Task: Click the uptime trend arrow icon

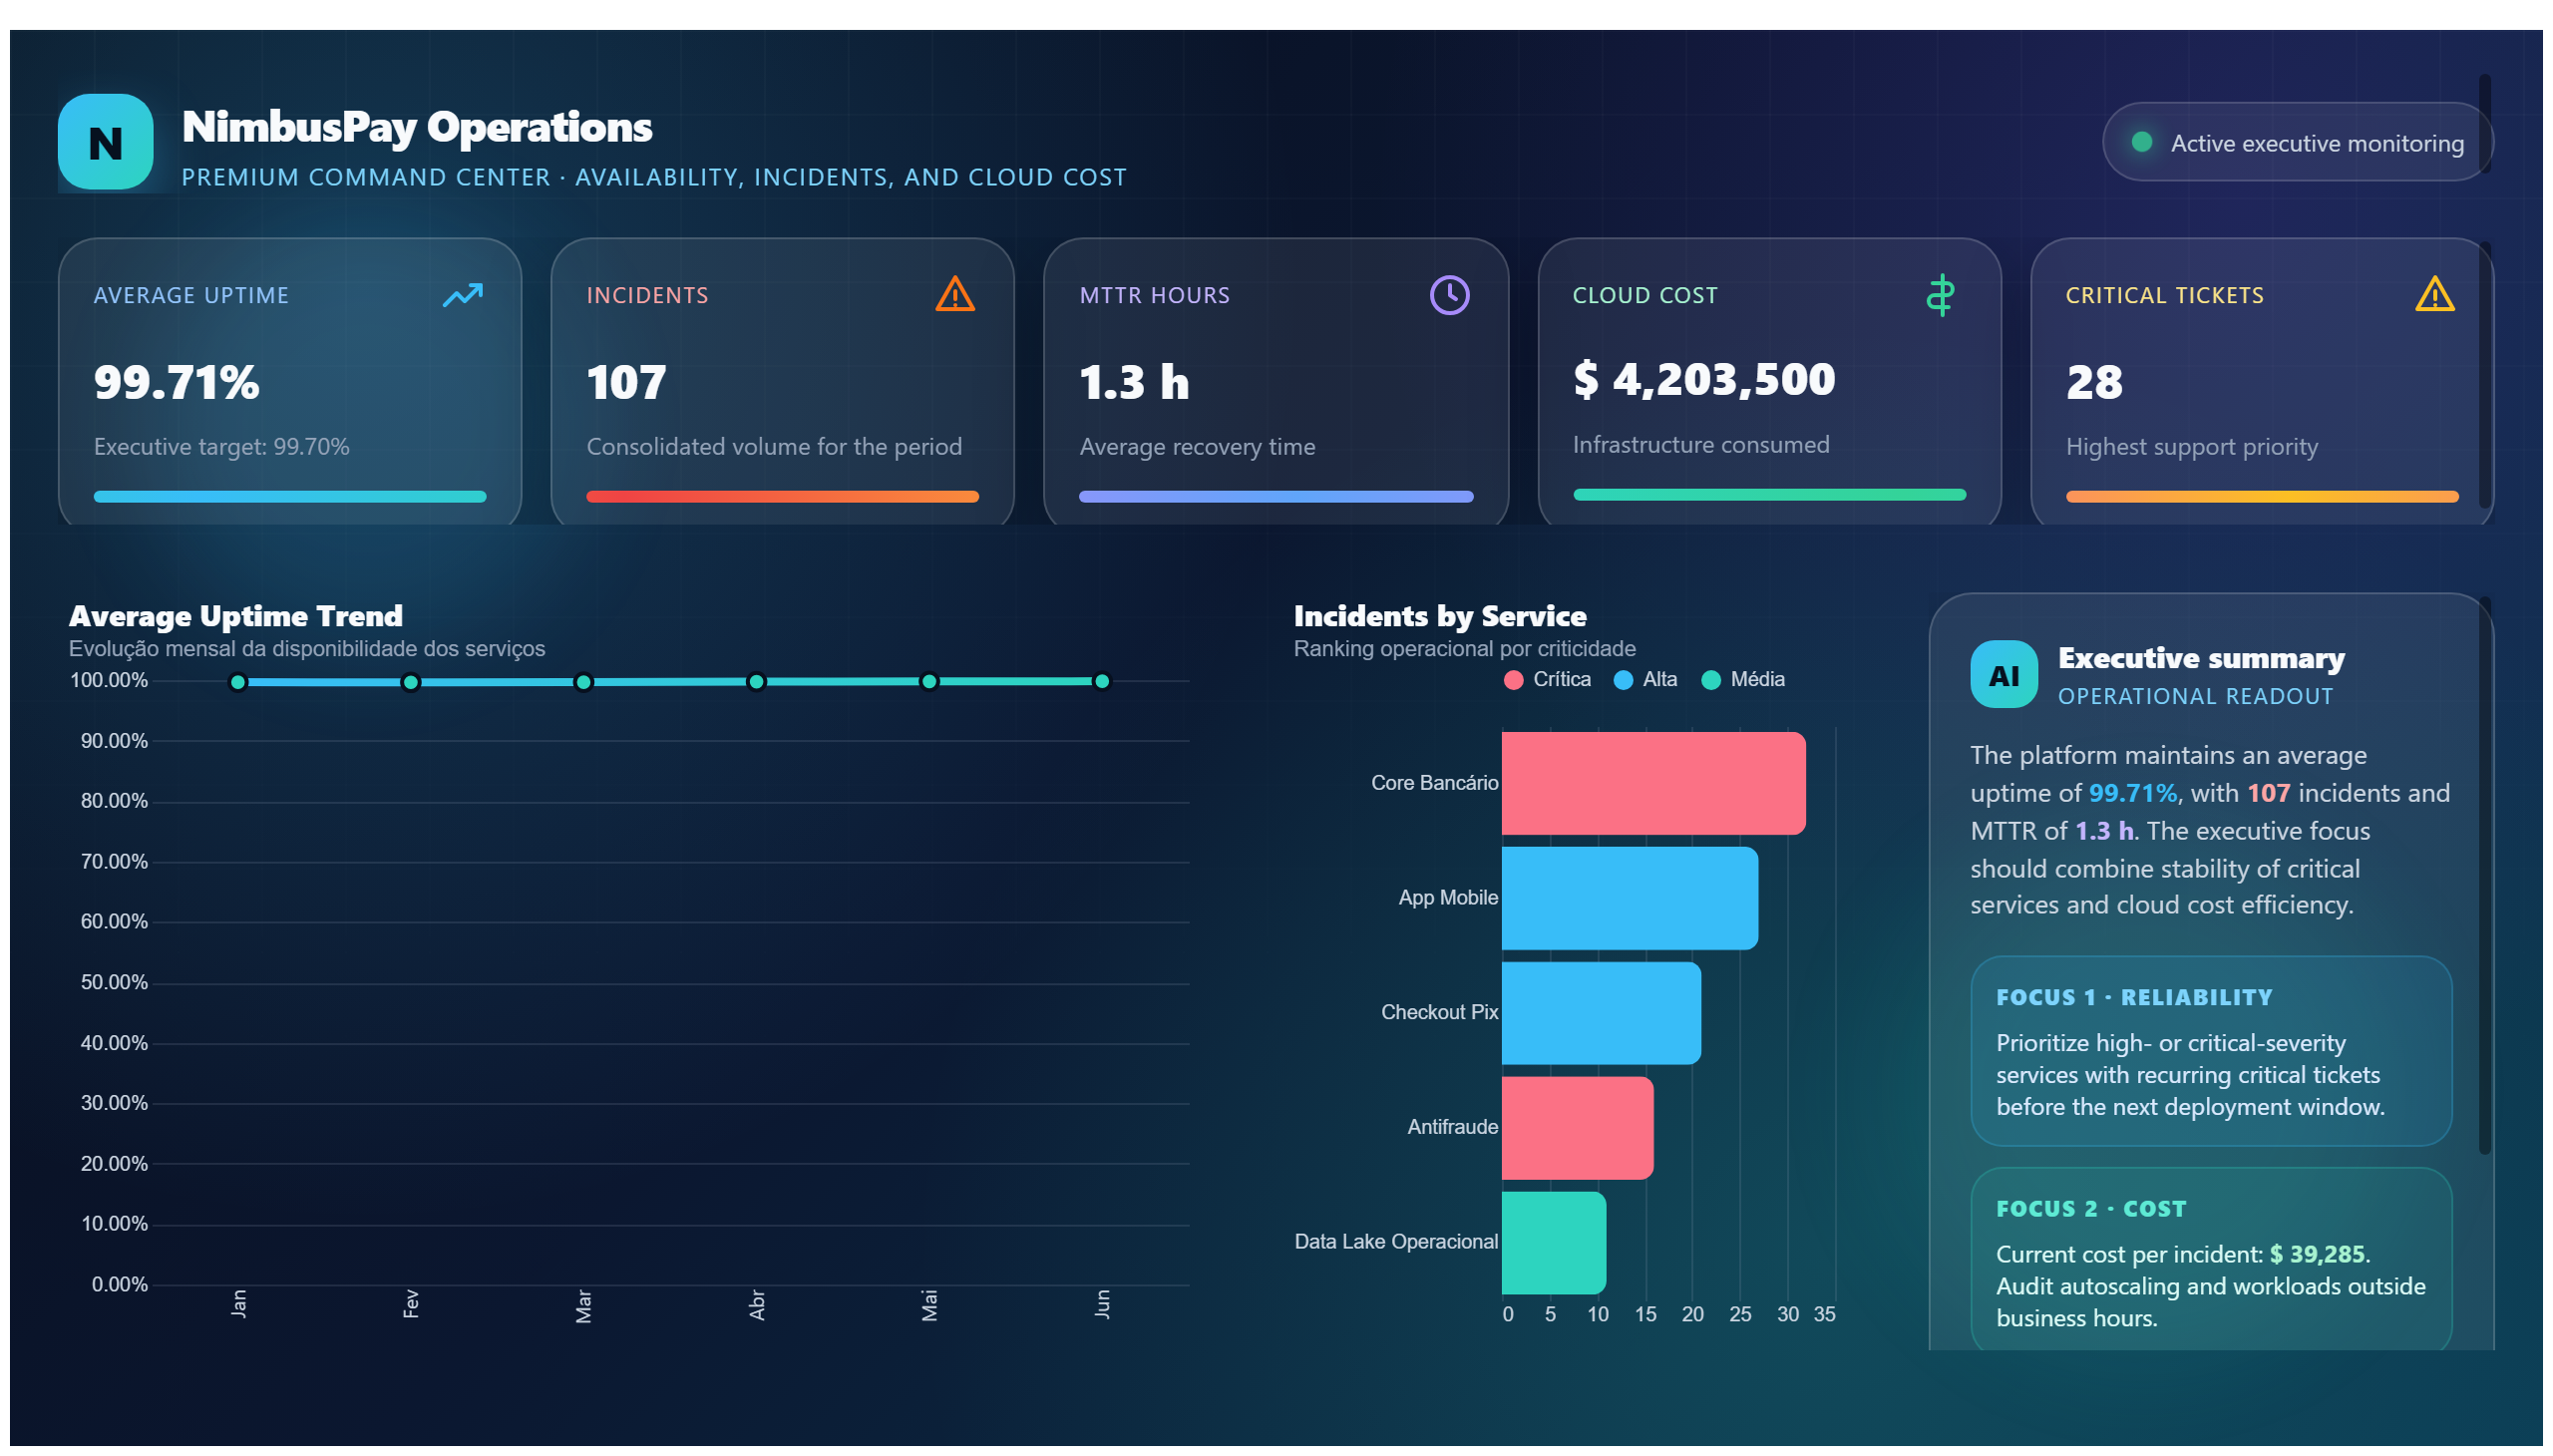Action: coord(462,295)
